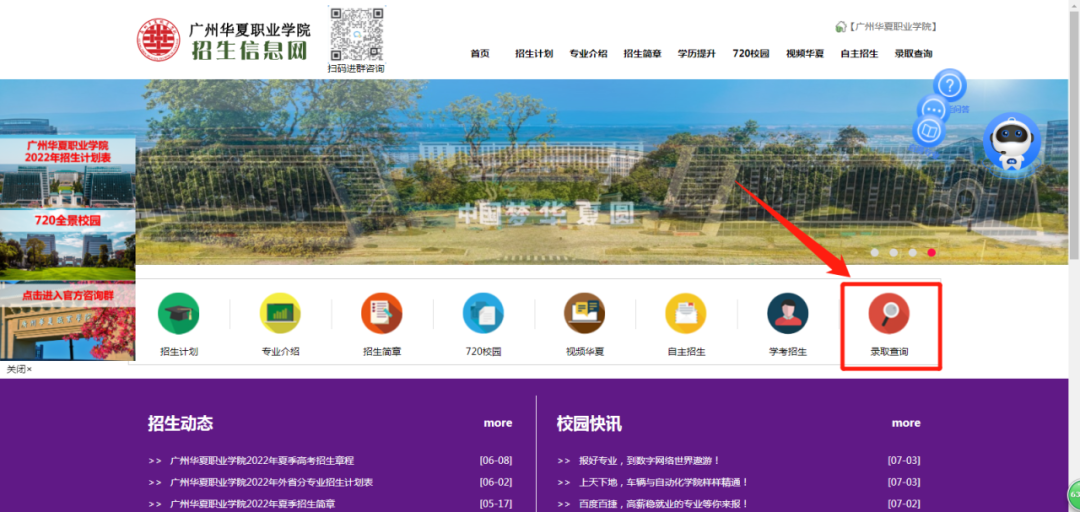Click the 校园快讯 section heading
This screenshot has height=512, width=1080.
click(589, 423)
